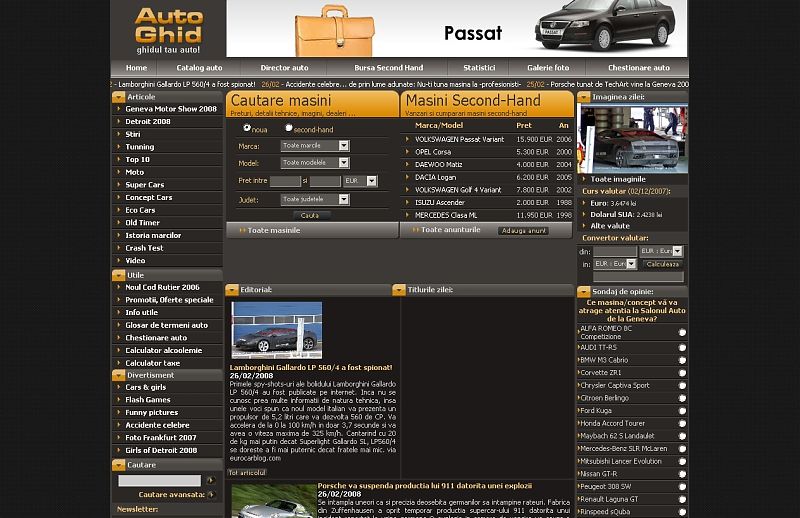Click the Auto Ghid logo

pyautogui.click(x=168, y=31)
